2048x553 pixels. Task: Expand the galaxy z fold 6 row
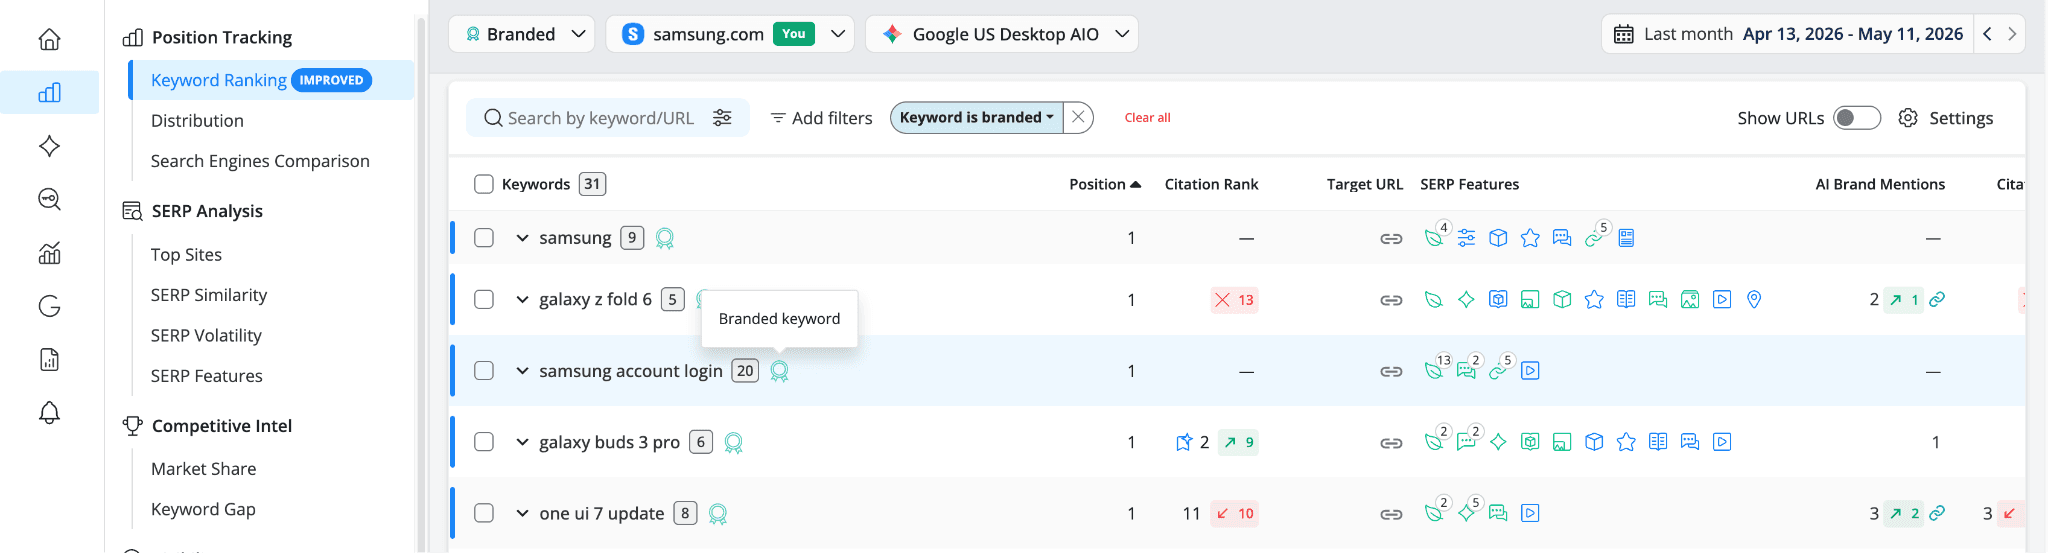pyautogui.click(x=522, y=299)
